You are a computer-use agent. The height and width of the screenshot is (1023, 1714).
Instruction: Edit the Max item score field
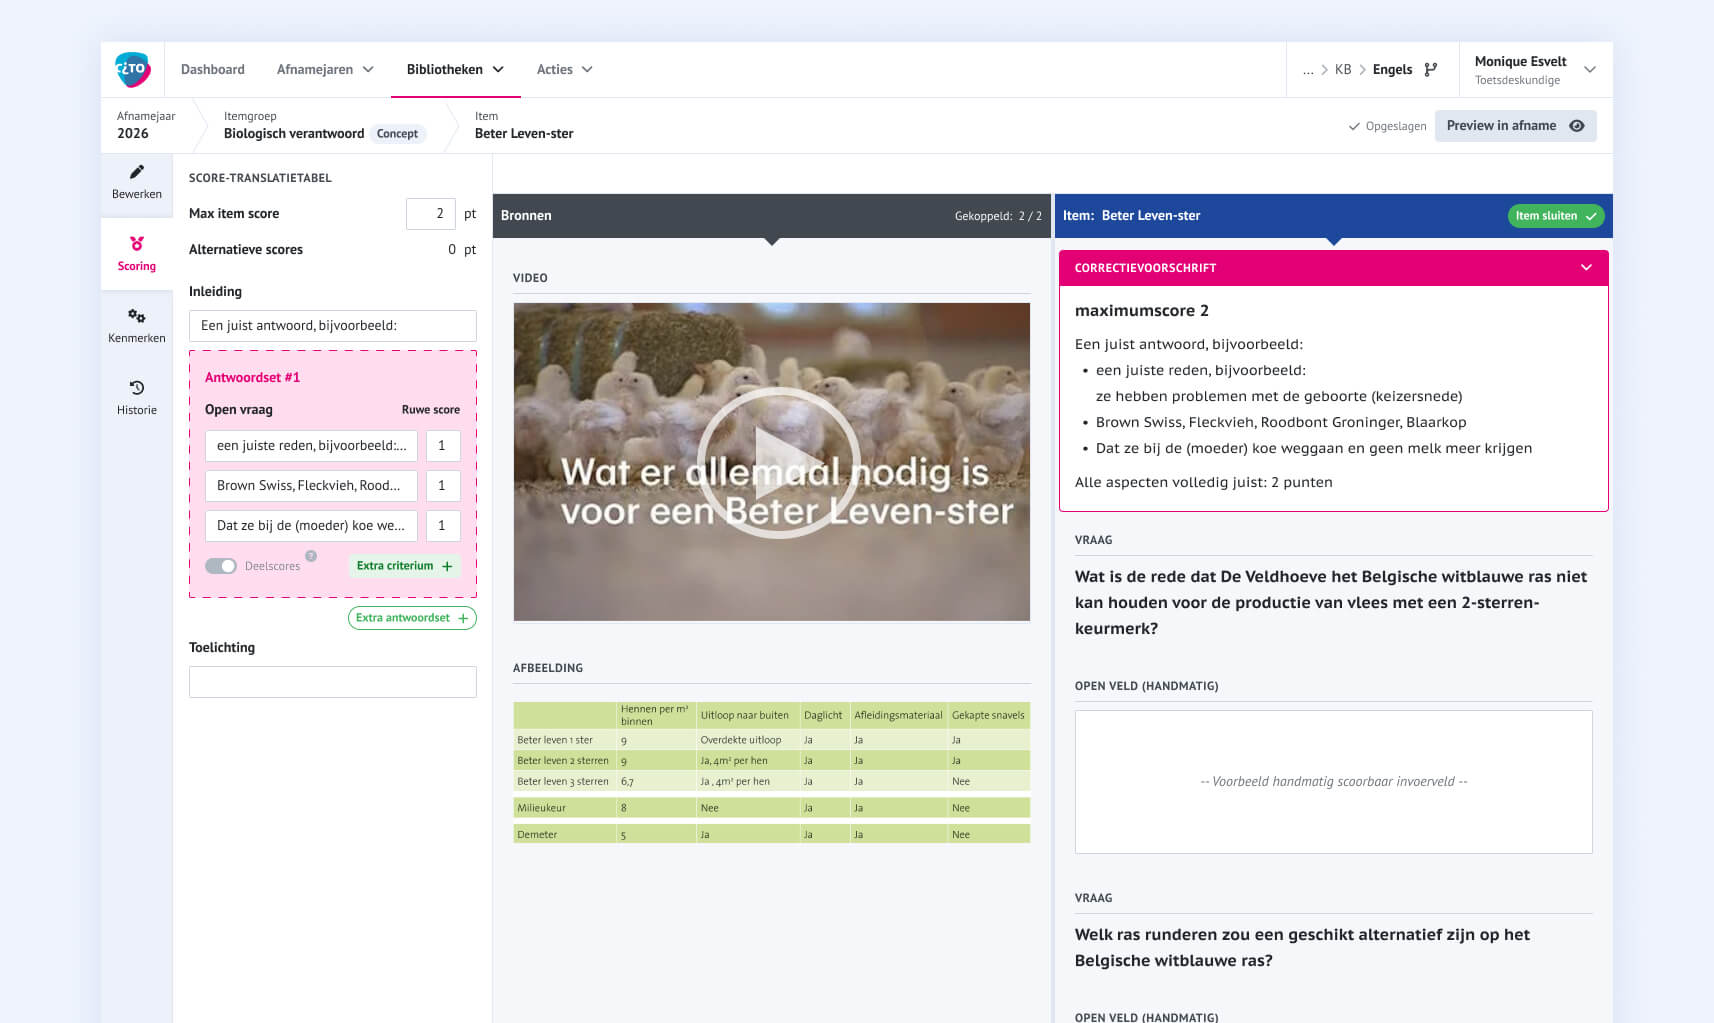(x=431, y=214)
